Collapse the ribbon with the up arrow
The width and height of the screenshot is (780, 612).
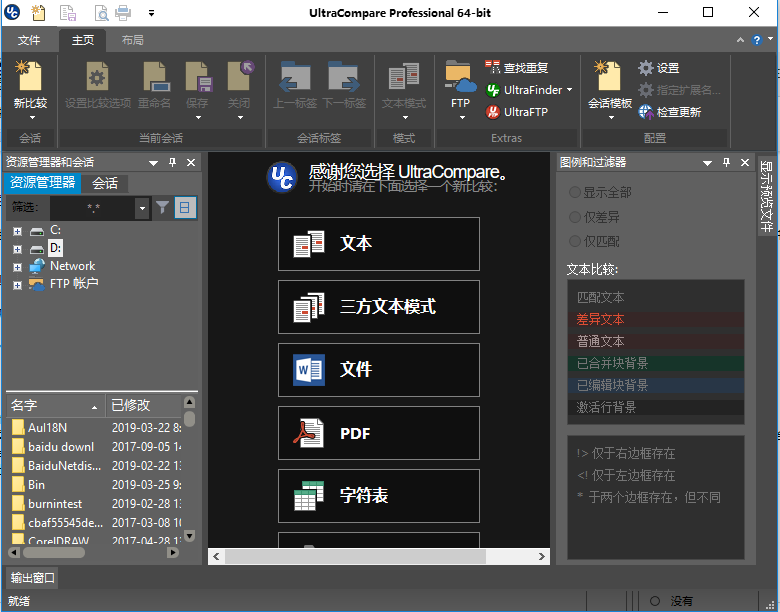(x=740, y=40)
